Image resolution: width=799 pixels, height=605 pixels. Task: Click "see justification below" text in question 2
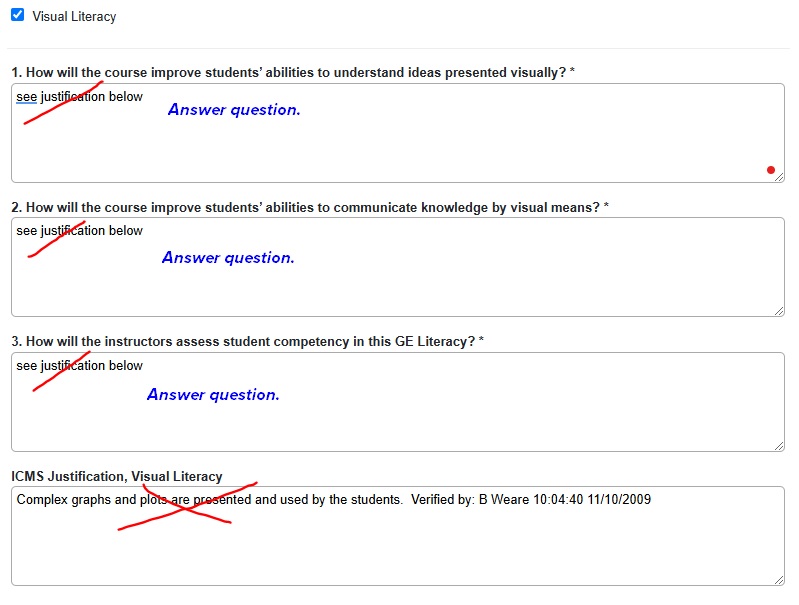(x=79, y=231)
